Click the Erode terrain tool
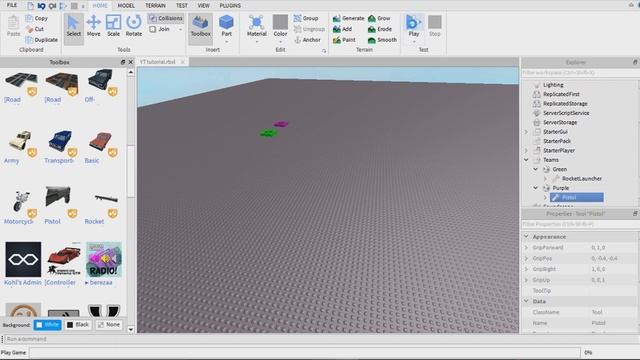640x360 pixels. pyautogui.click(x=380, y=29)
